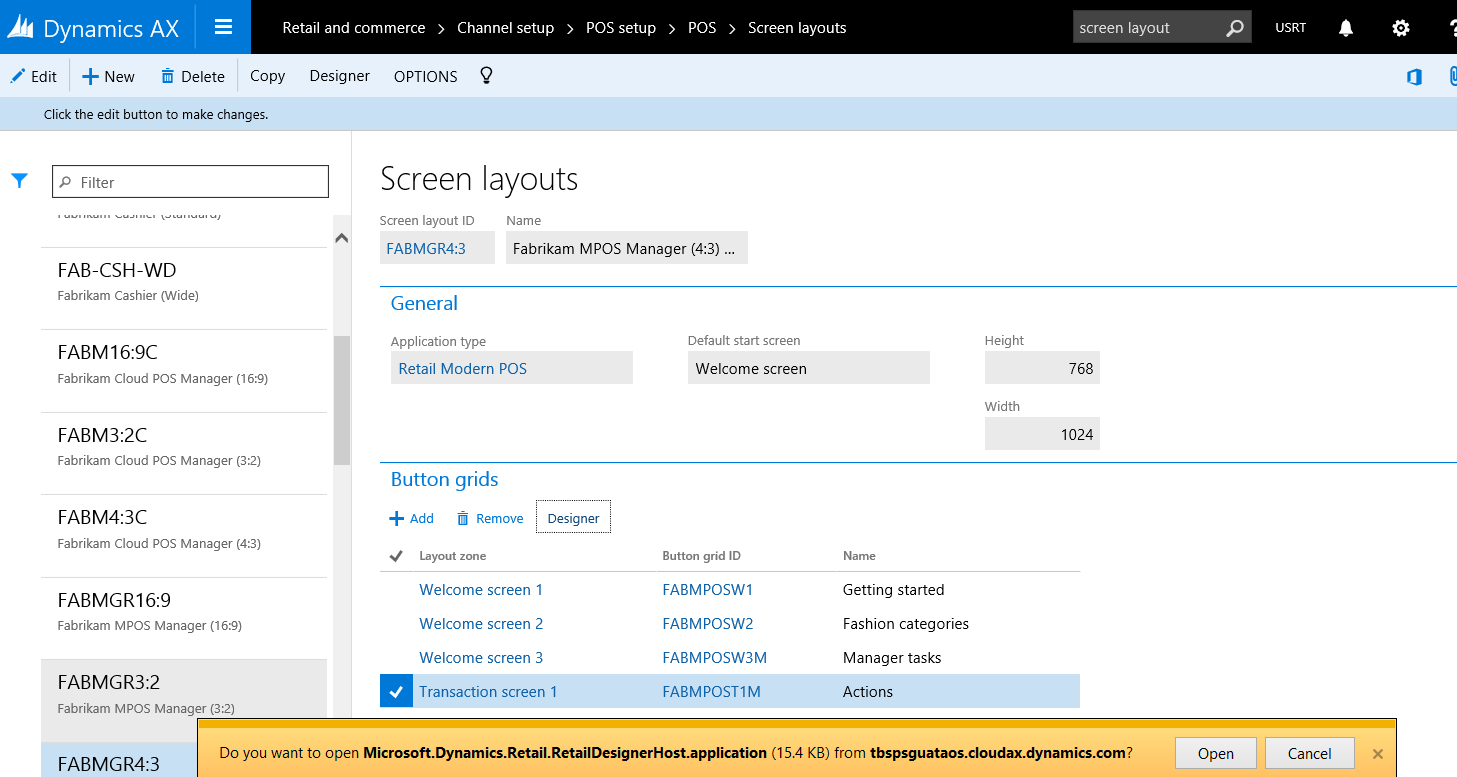Click the Width field
1457x777 pixels.
pyautogui.click(x=1042, y=434)
